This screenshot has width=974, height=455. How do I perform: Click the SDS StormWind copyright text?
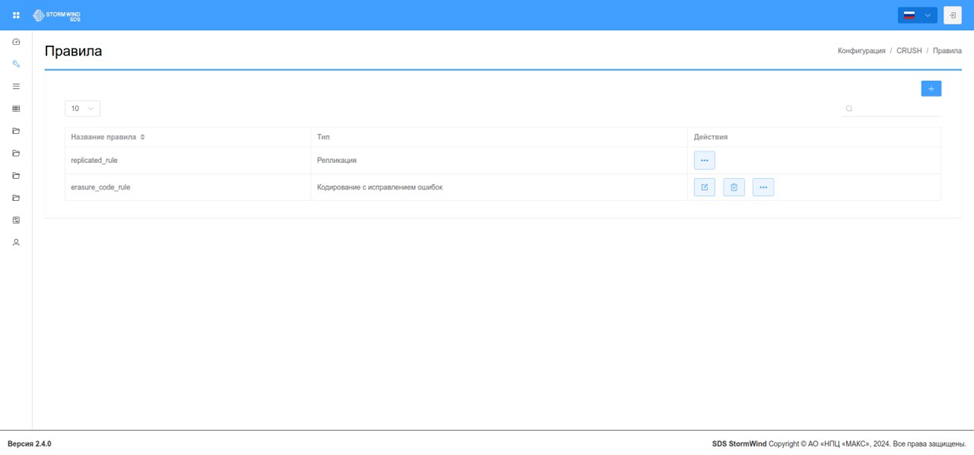(839, 444)
